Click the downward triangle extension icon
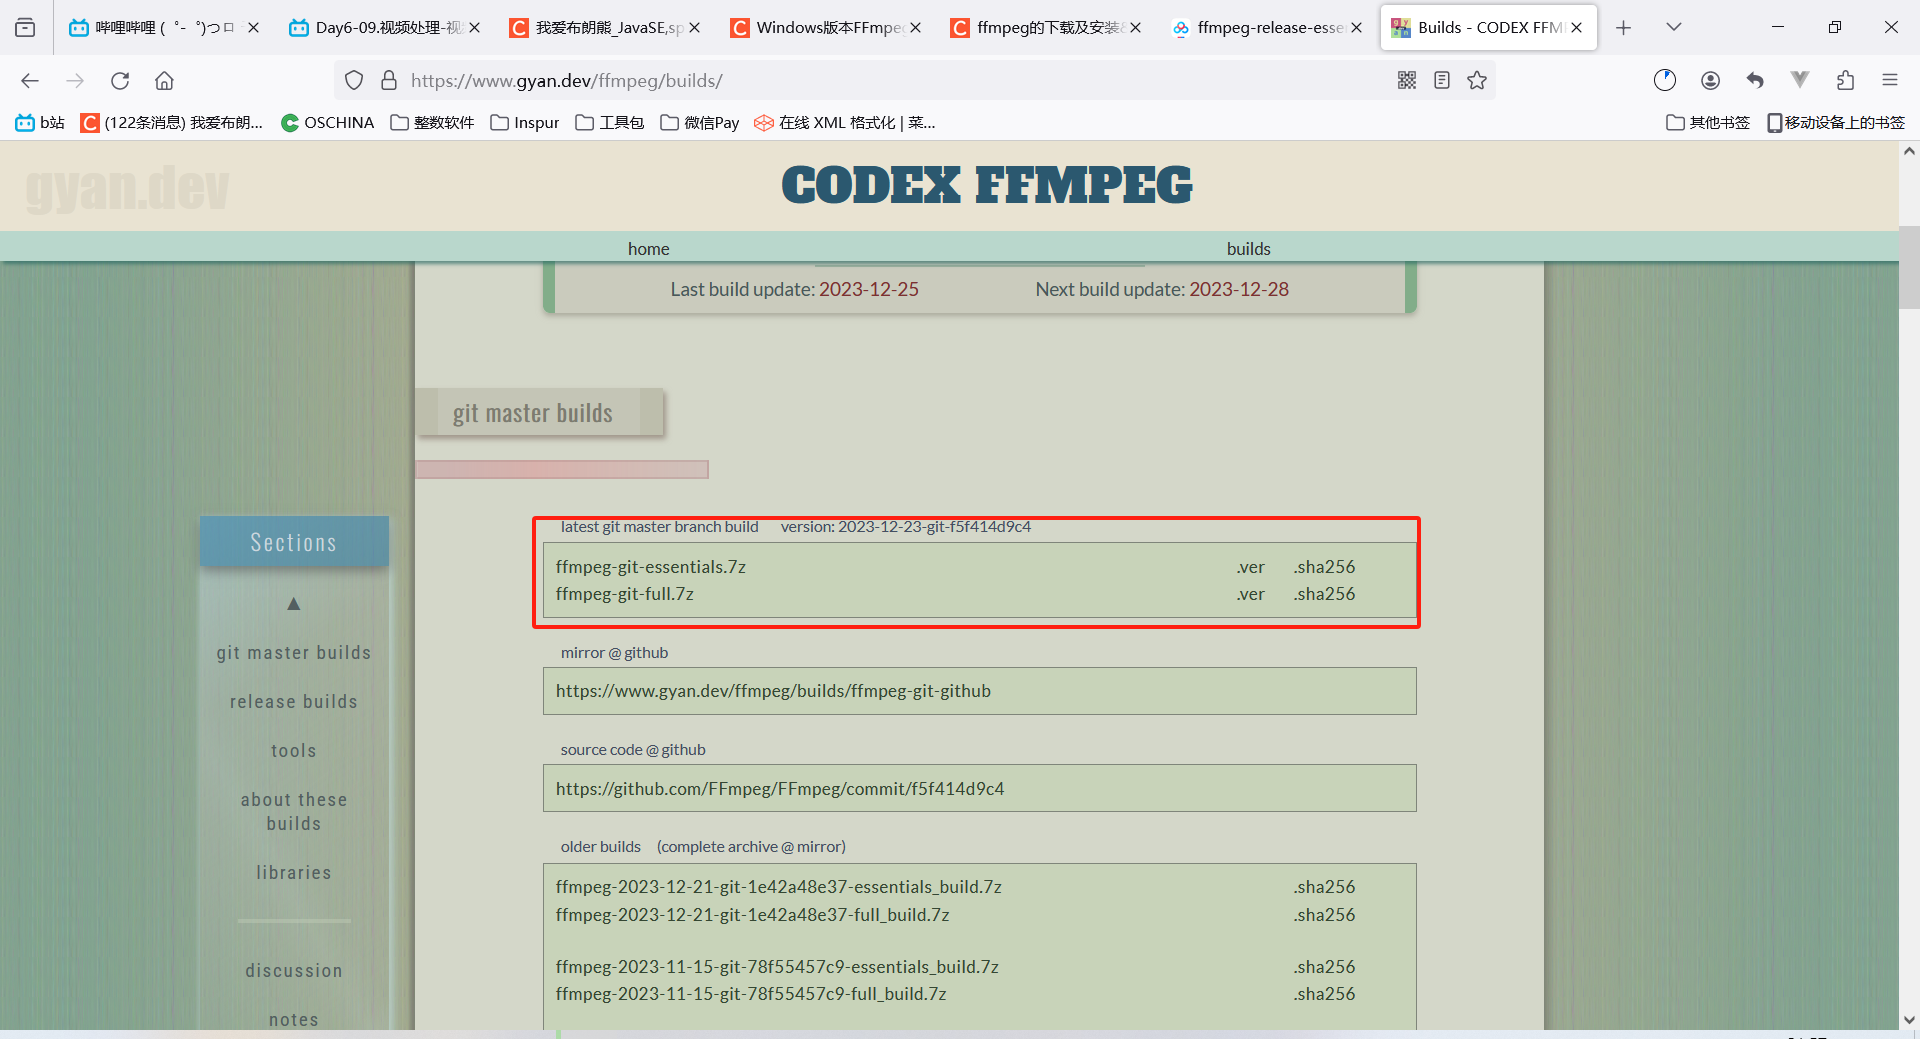1920x1039 pixels. (1800, 80)
